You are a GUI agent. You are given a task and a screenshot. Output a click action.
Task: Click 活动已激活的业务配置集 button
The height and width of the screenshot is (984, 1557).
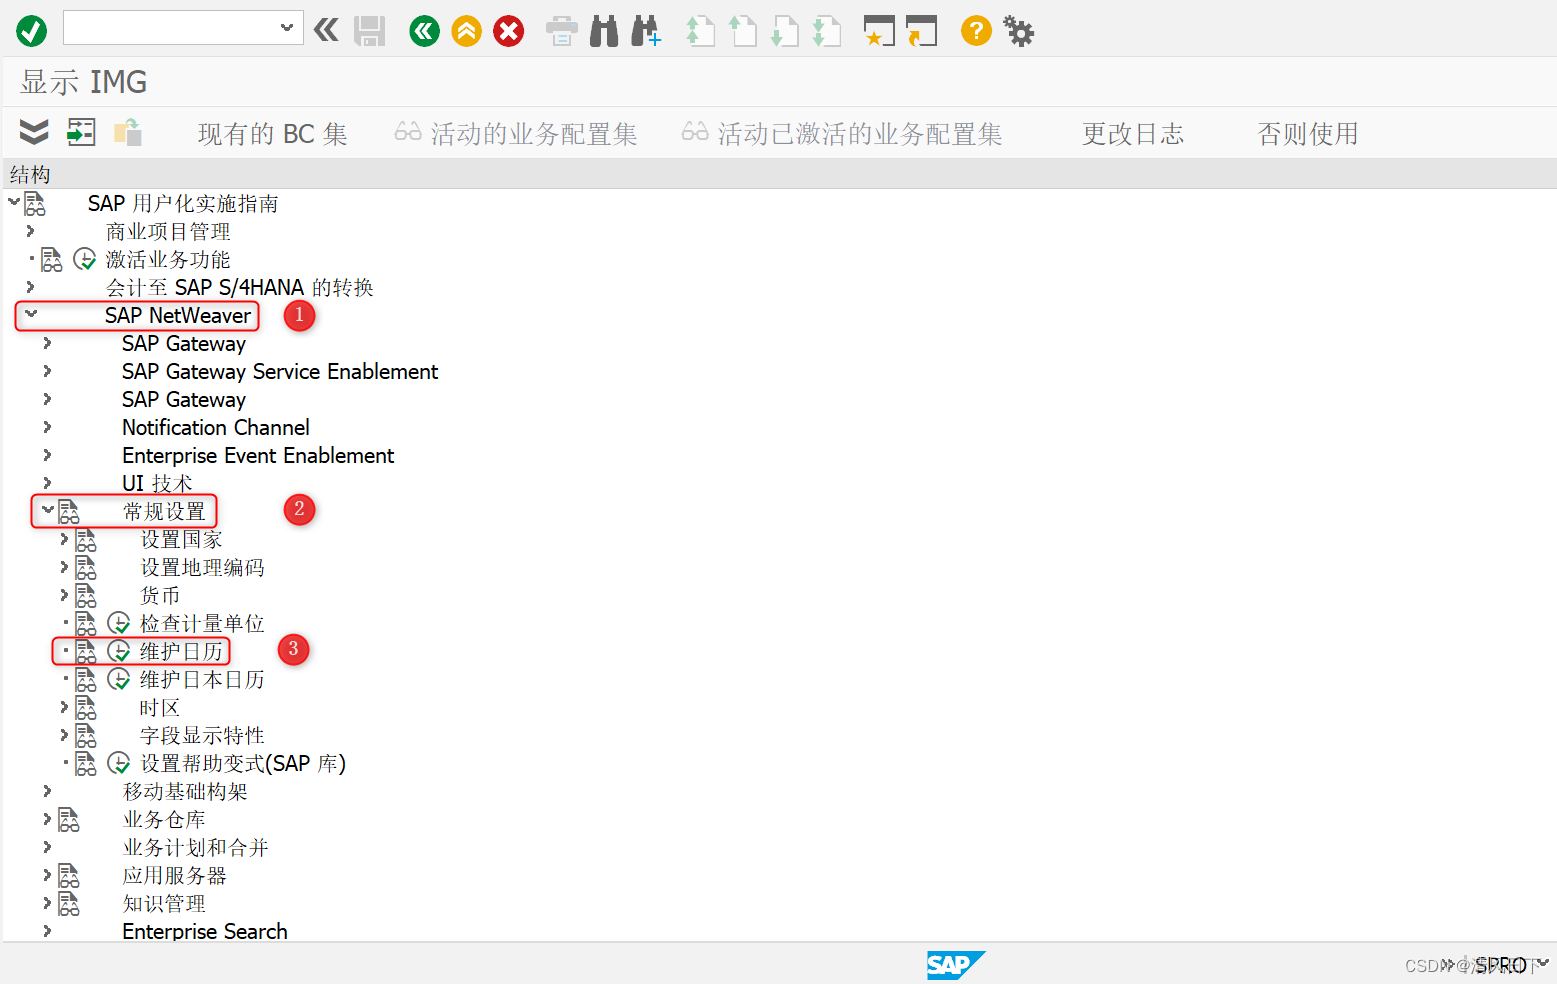(x=842, y=134)
